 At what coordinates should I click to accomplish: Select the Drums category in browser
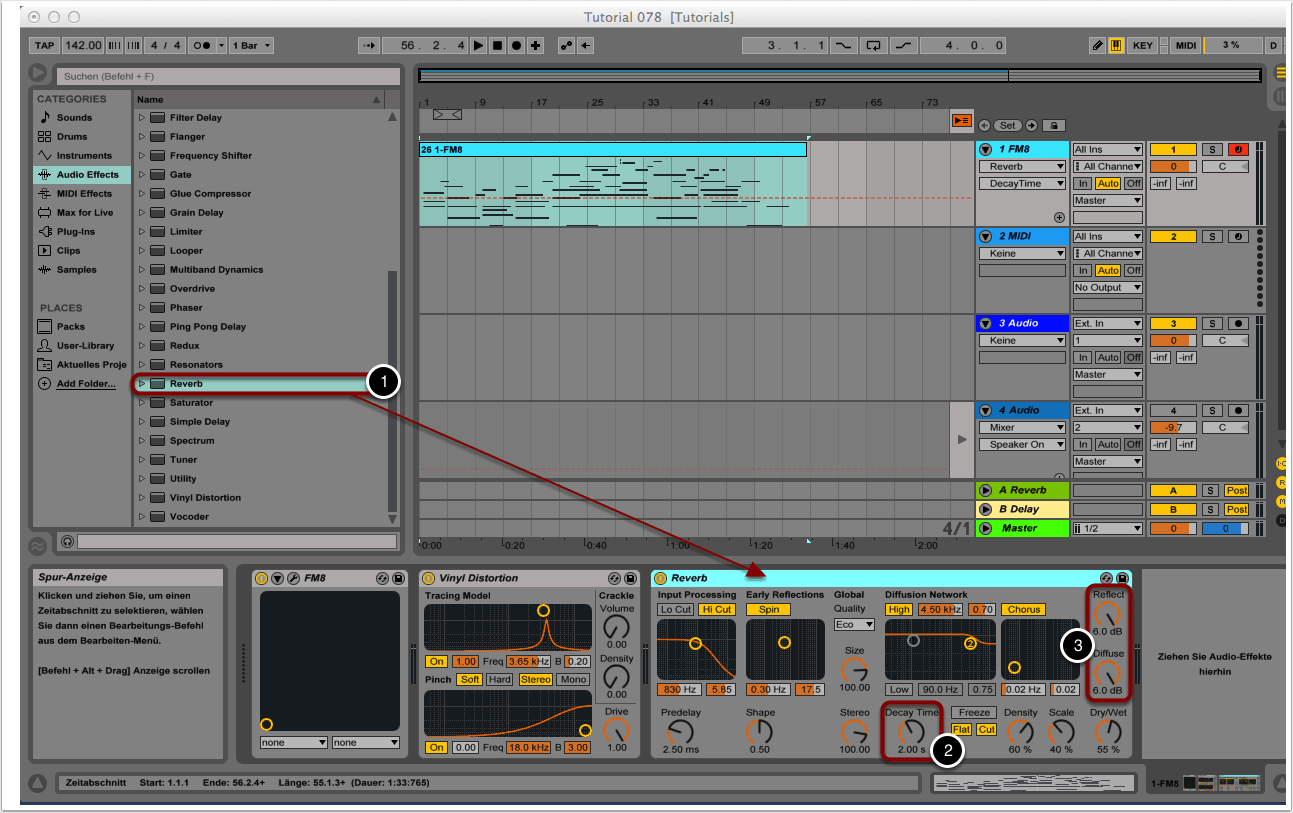pos(72,137)
